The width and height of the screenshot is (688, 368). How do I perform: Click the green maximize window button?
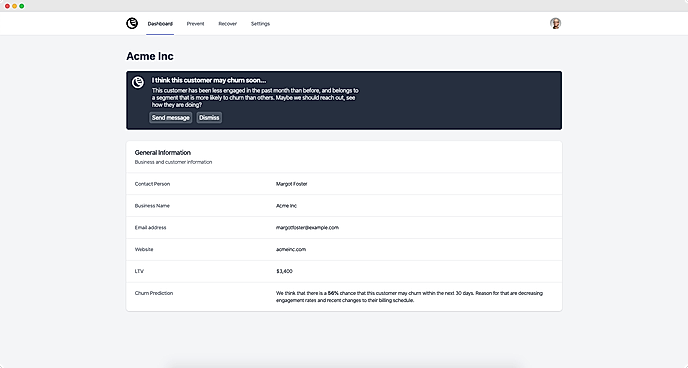click(22, 6)
